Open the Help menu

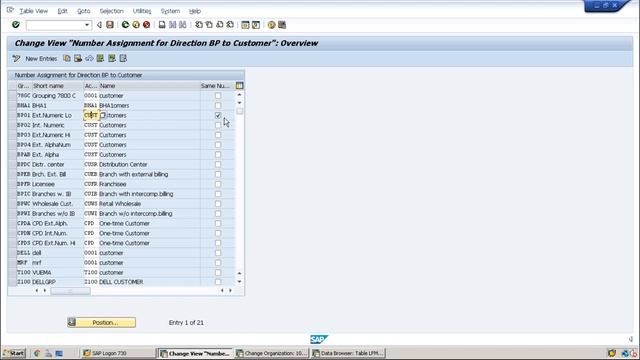pyautogui.click(x=195, y=11)
